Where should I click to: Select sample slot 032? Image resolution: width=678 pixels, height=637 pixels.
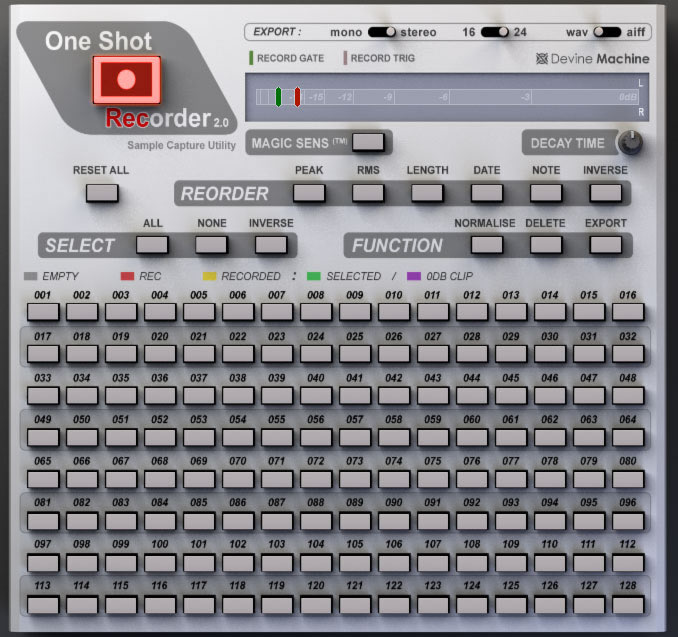coord(628,354)
